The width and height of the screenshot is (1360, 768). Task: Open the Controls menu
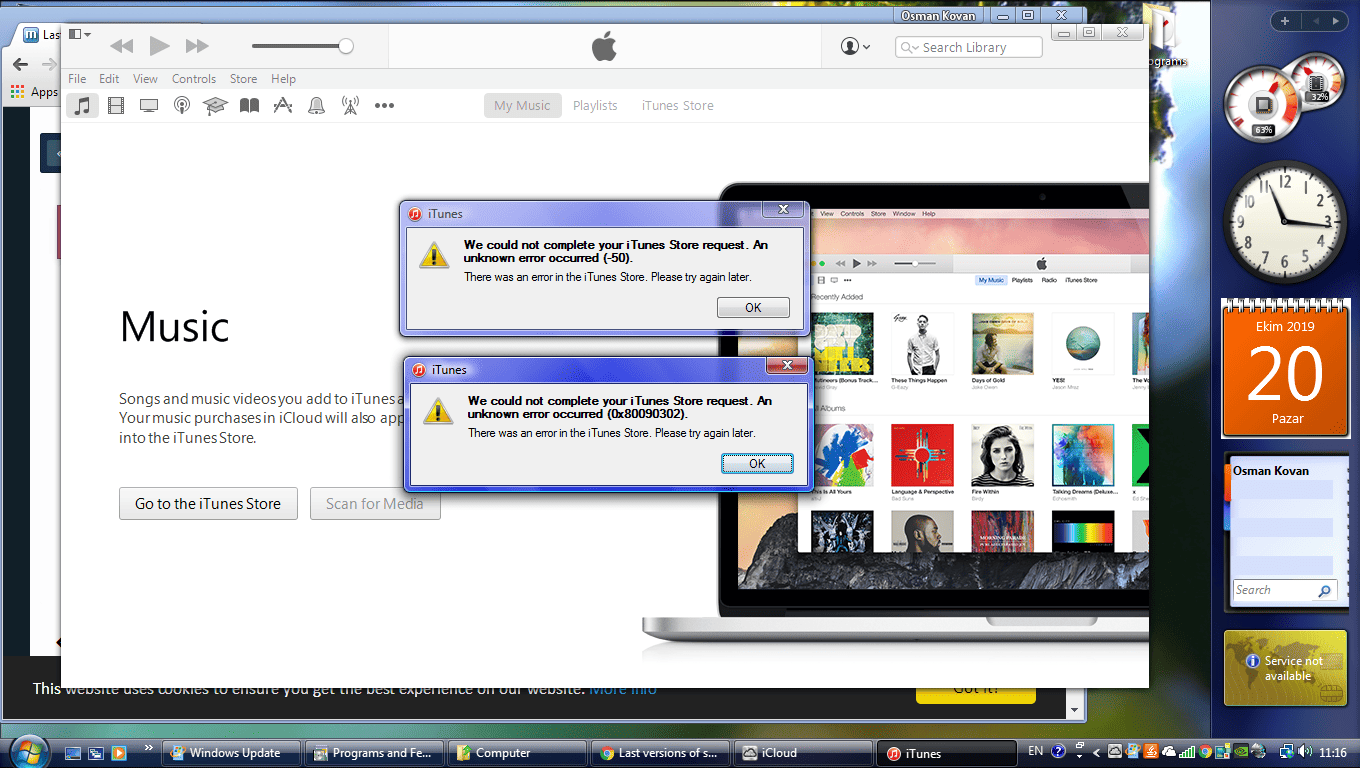coord(193,79)
